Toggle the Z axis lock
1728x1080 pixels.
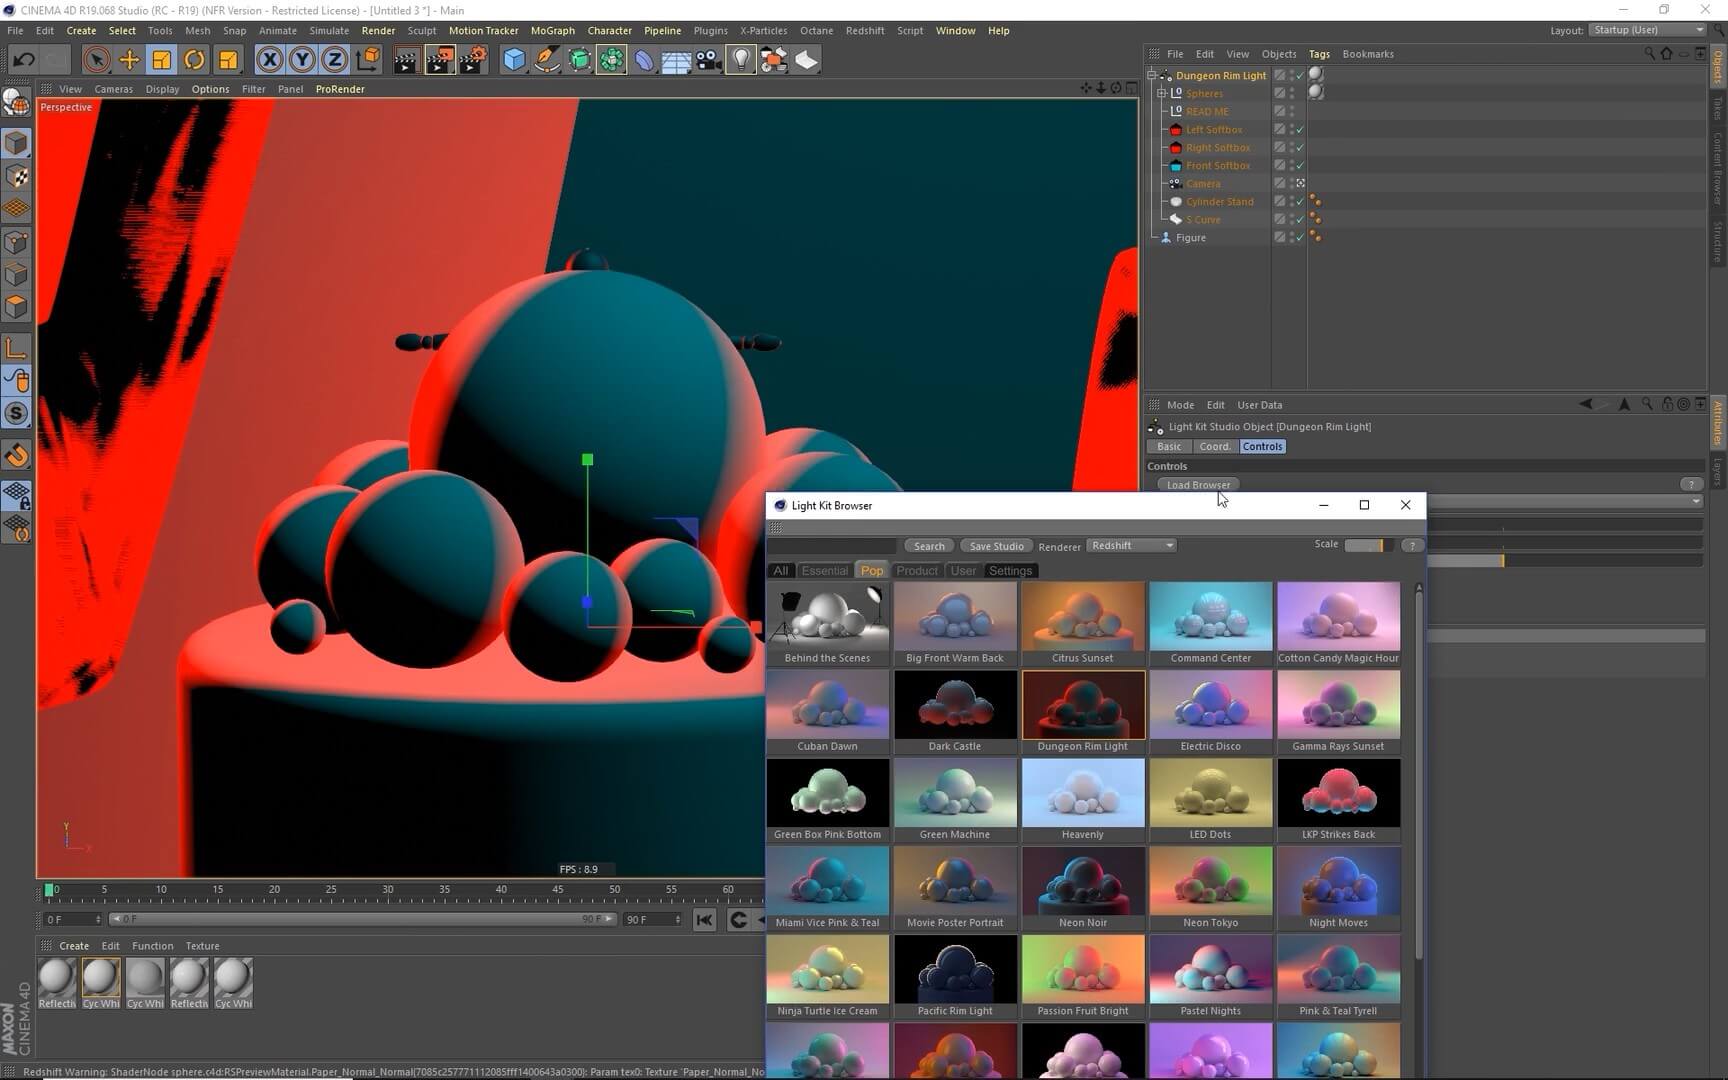point(335,60)
